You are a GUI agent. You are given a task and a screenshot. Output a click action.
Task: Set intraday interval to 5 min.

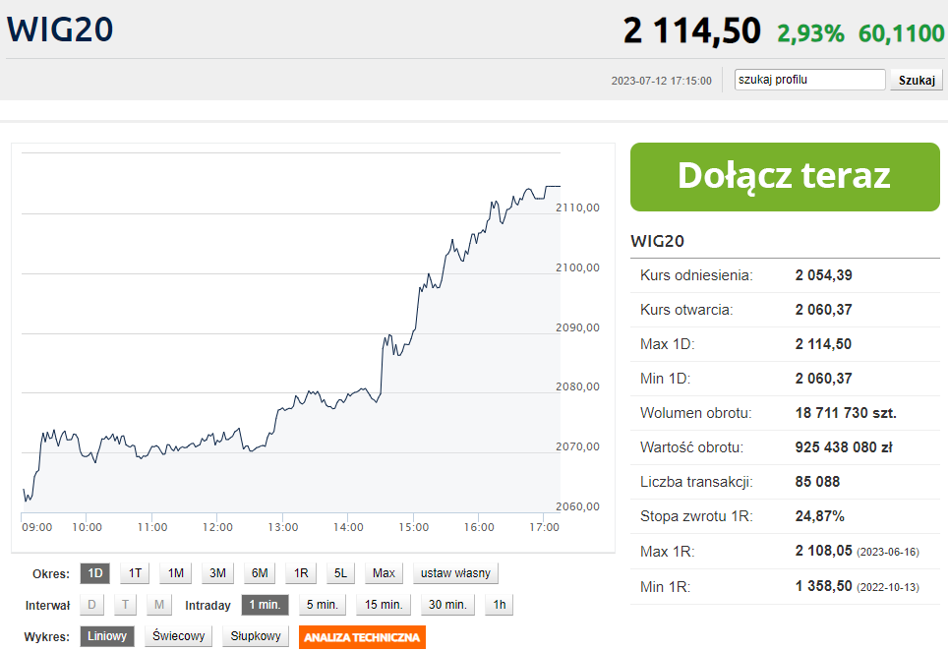pos(322,604)
